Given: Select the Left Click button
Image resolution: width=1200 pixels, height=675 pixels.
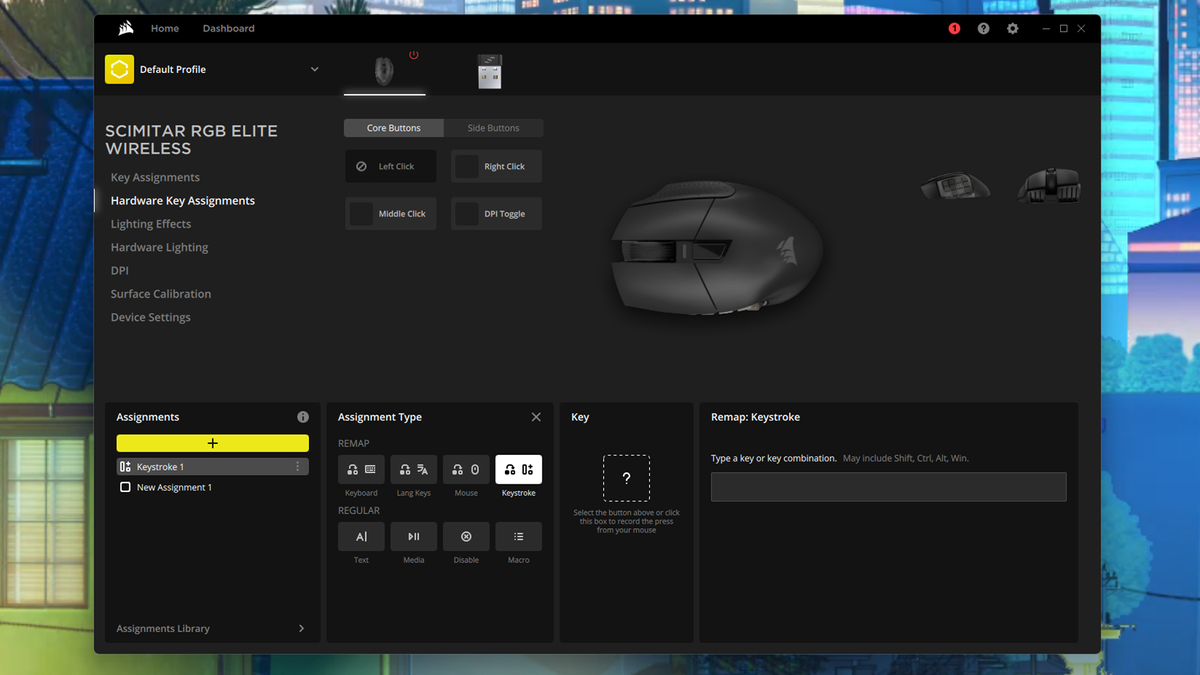Looking at the screenshot, I should (x=391, y=166).
